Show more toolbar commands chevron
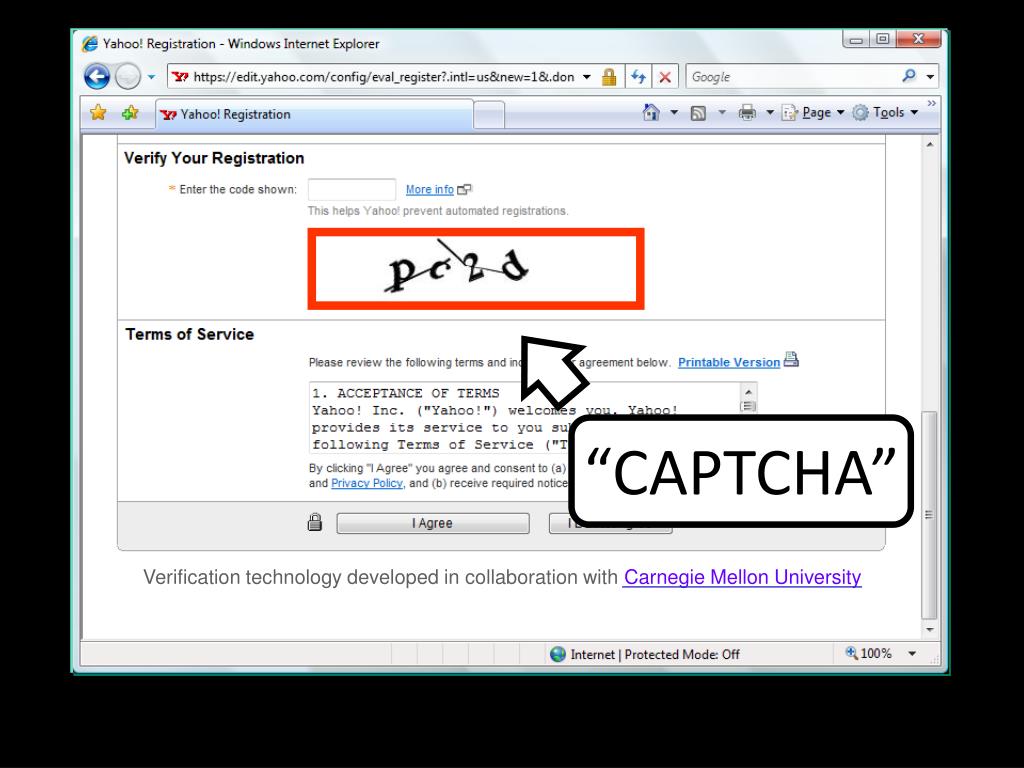This screenshot has width=1024, height=768. pos(931,103)
